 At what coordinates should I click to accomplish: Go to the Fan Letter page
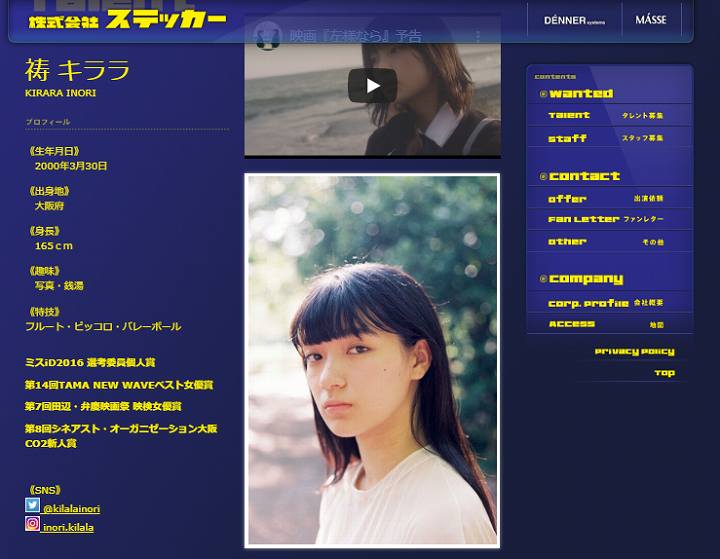(606, 220)
